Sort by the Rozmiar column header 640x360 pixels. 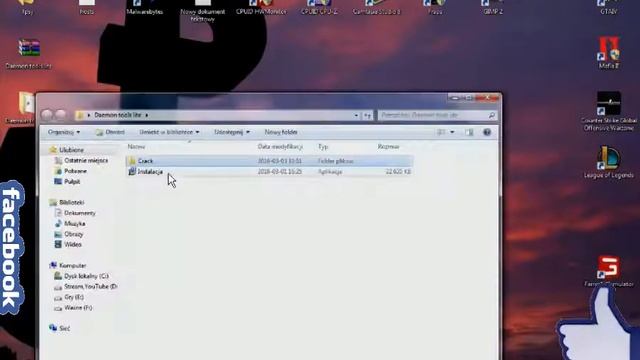coord(388,147)
